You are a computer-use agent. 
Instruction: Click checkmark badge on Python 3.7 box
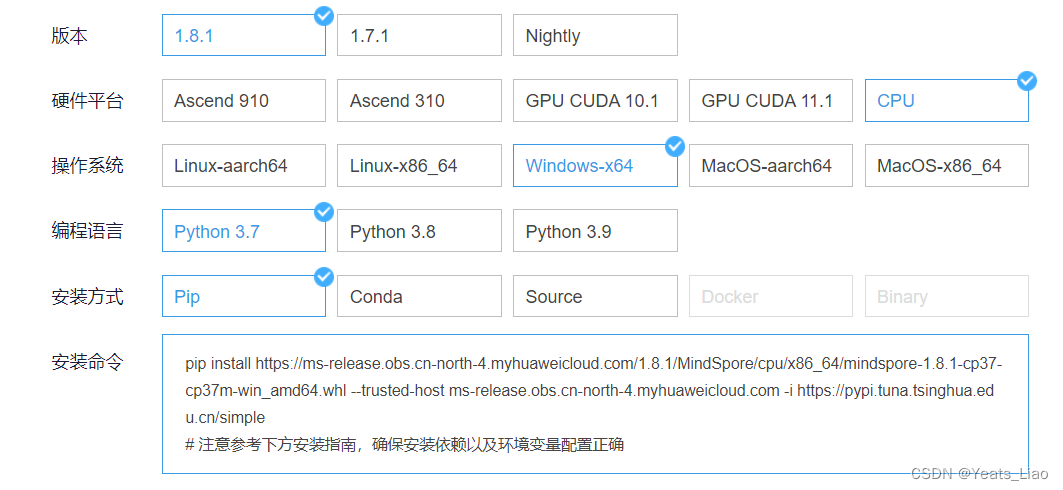pyautogui.click(x=324, y=211)
